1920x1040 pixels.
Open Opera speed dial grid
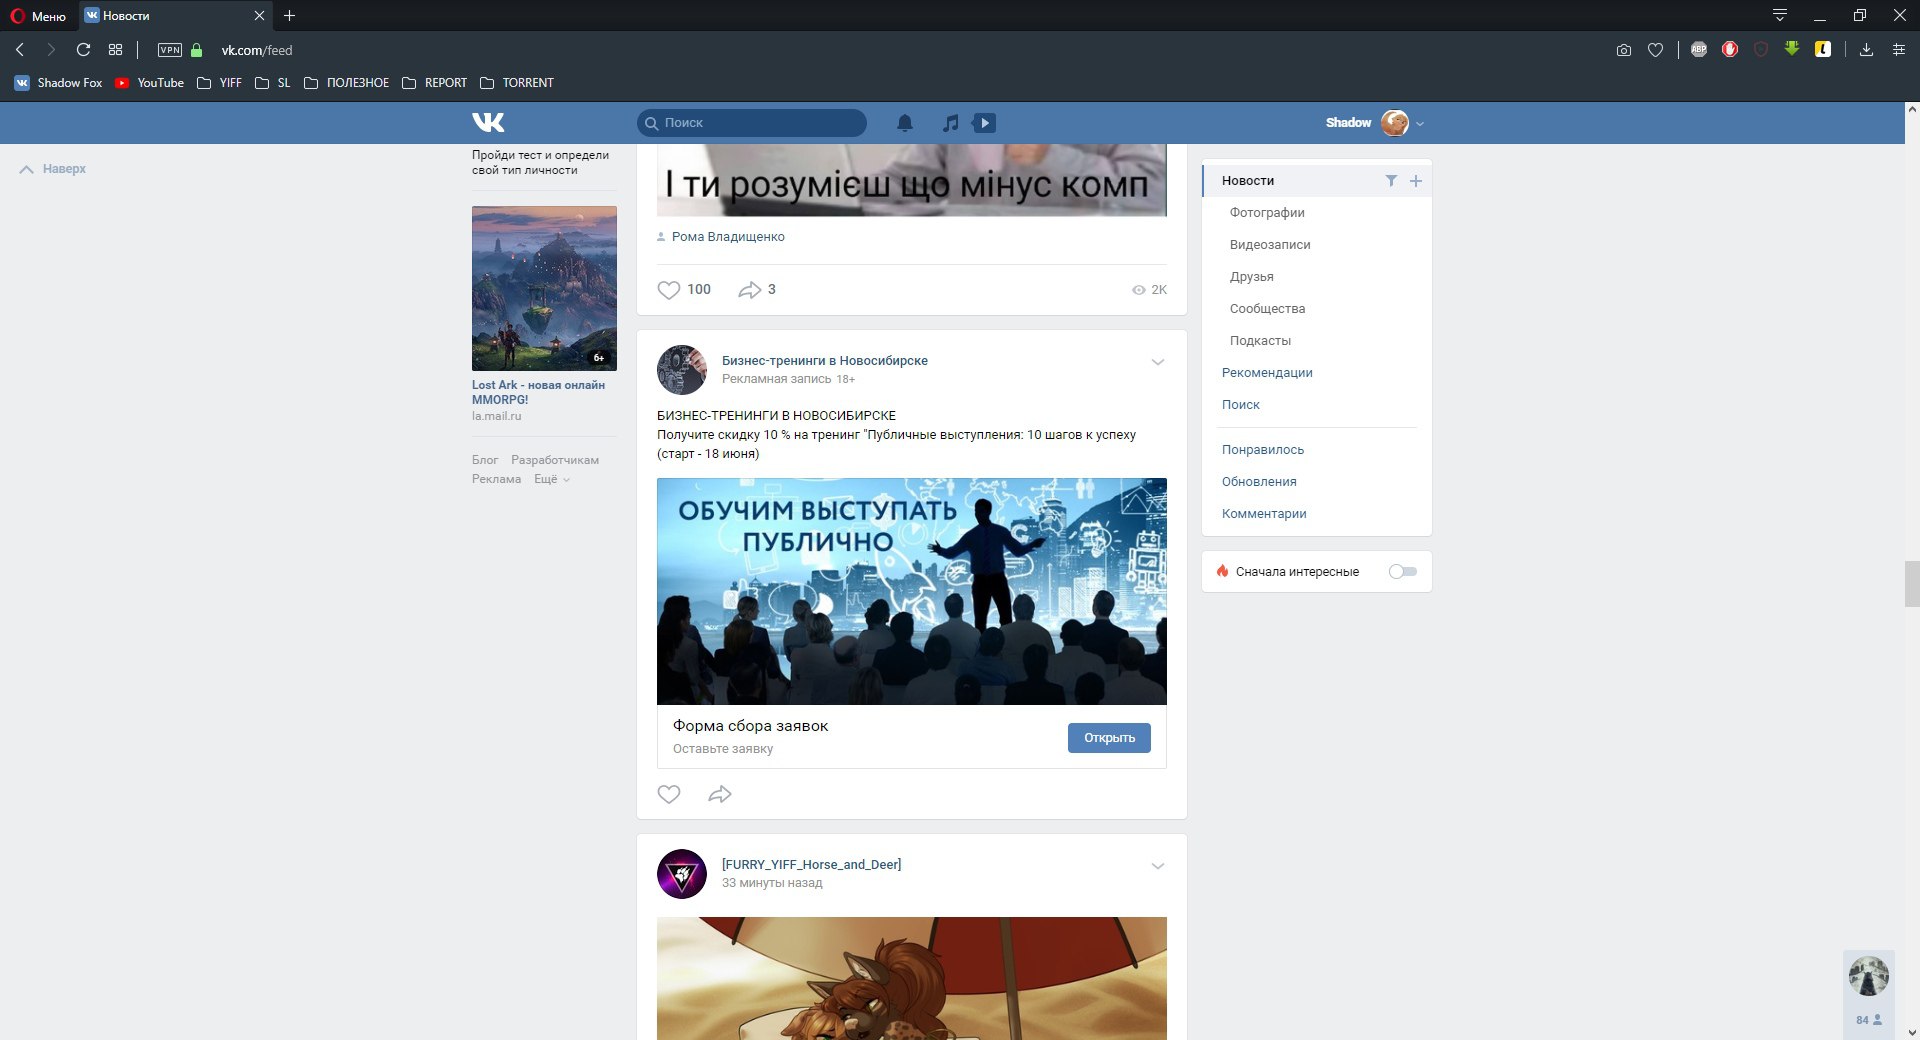(x=115, y=49)
